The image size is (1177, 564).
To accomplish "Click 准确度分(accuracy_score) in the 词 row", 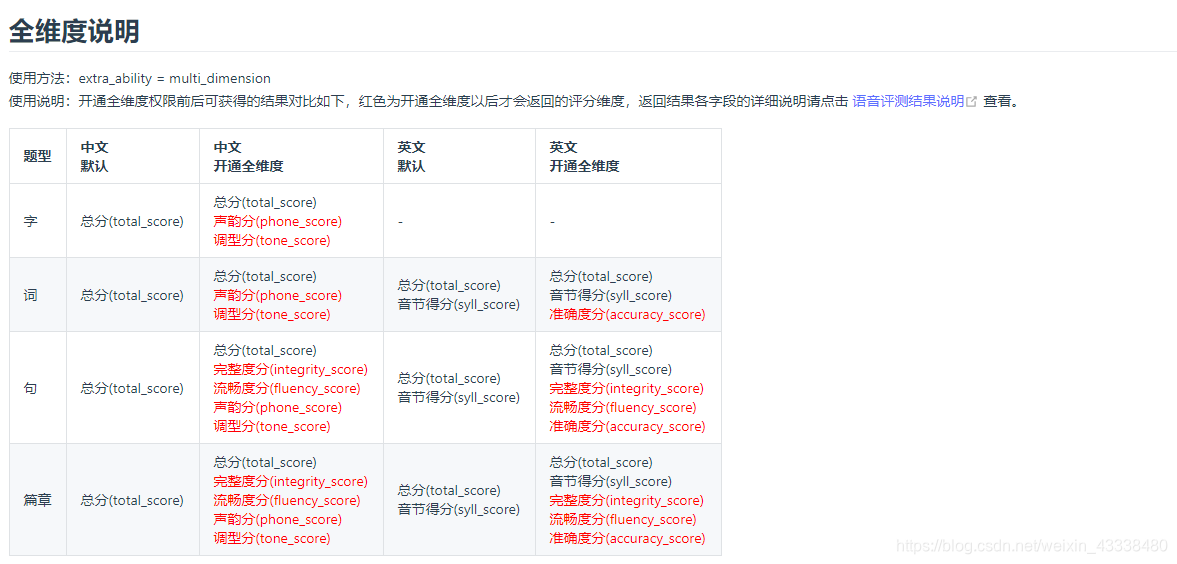I will (x=628, y=314).
